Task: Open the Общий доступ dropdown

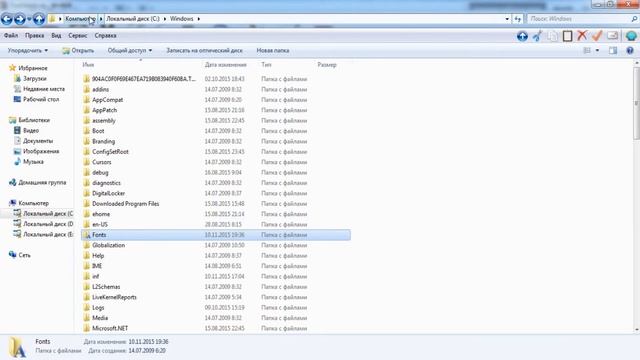Action: [x=130, y=51]
